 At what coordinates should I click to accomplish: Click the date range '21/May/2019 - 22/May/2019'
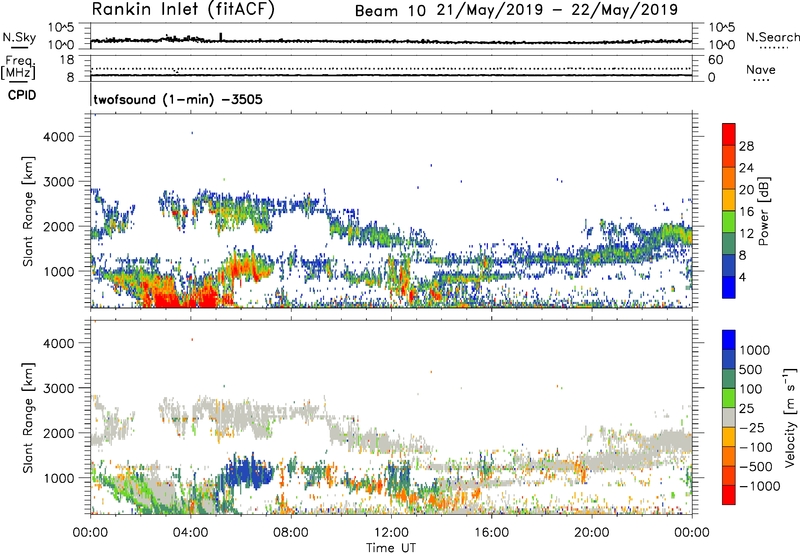click(557, 10)
